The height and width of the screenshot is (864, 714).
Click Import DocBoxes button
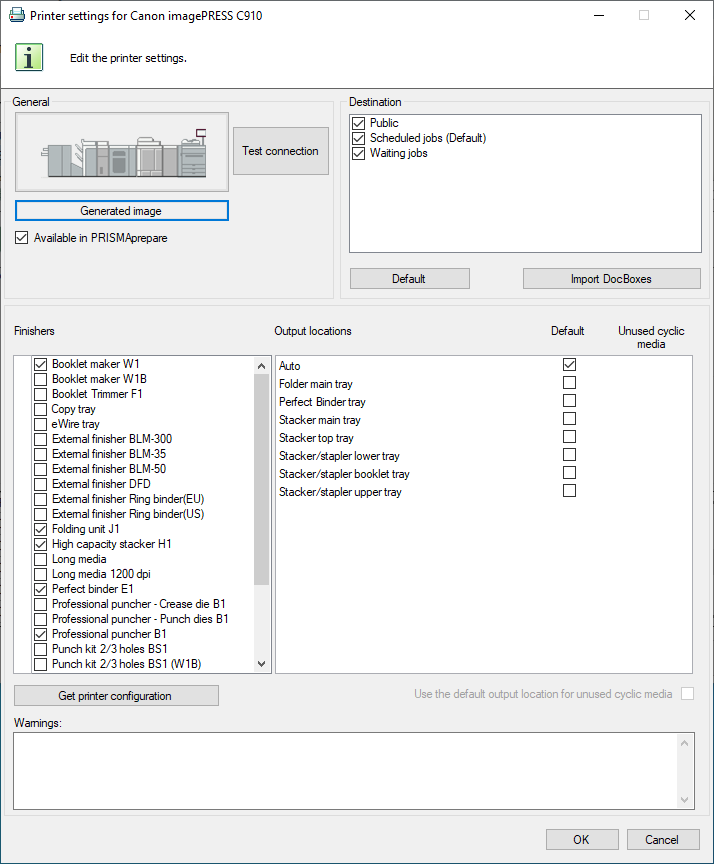click(x=610, y=279)
